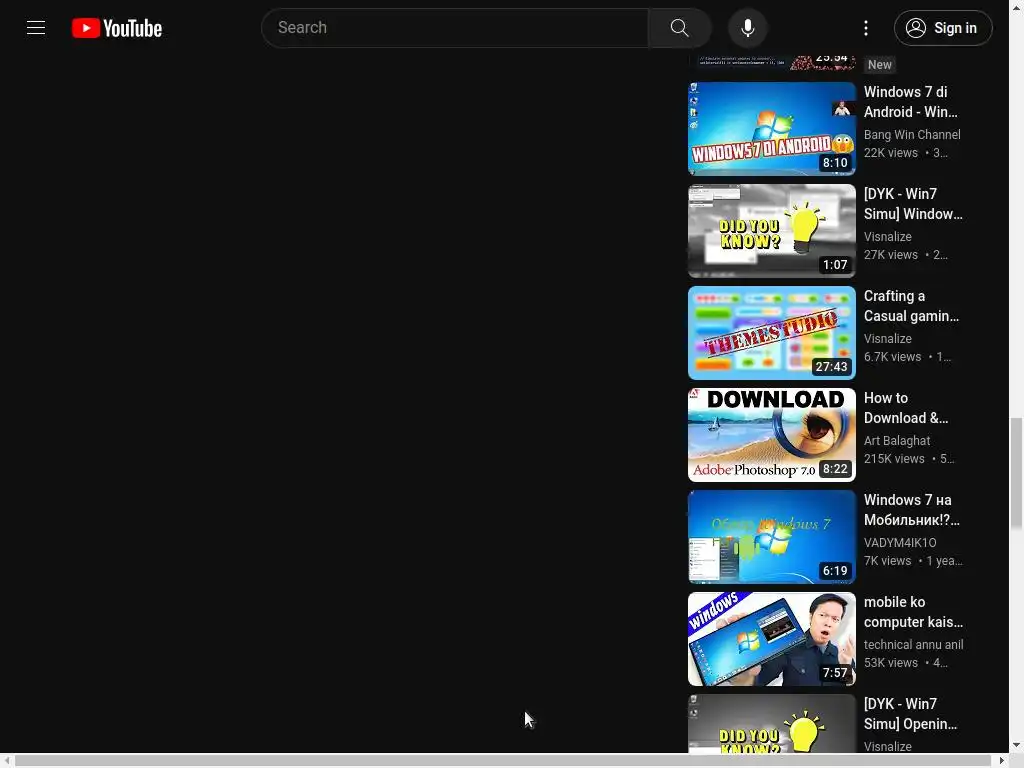
Task: Open the three-dot settings menu
Action: pos(866,28)
